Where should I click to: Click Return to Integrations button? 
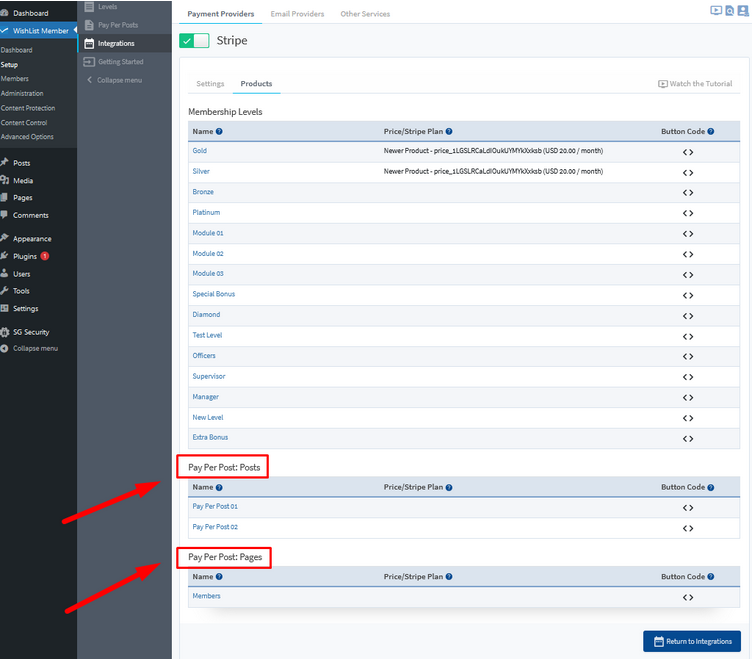(x=692, y=641)
